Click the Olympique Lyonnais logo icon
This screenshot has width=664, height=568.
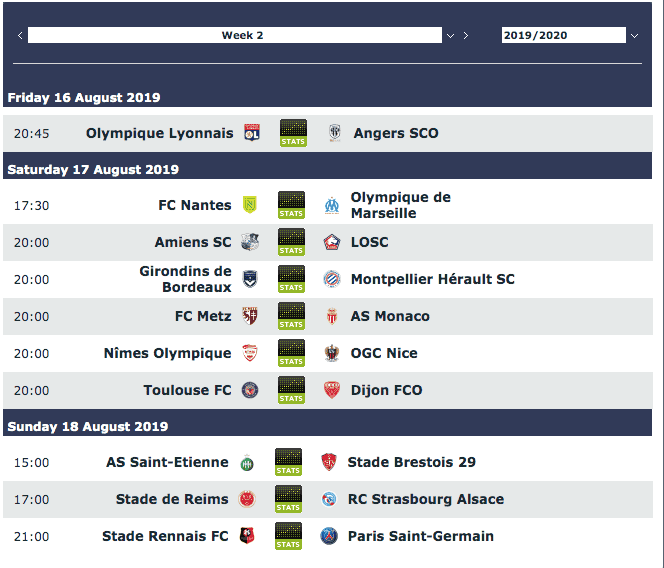(x=252, y=133)
